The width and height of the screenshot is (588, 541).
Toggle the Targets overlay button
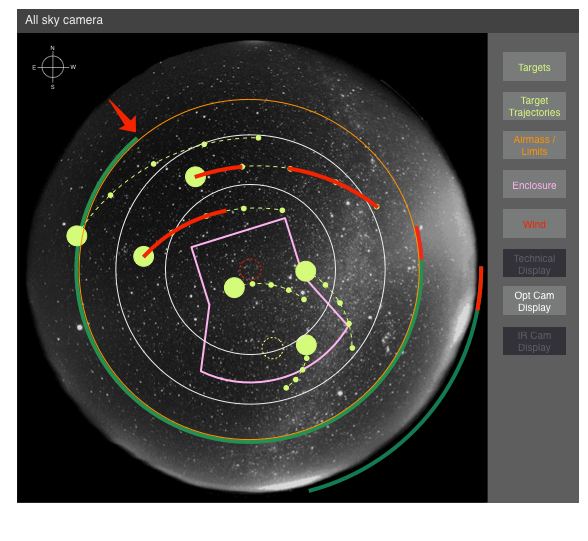(x=534, y=67)
